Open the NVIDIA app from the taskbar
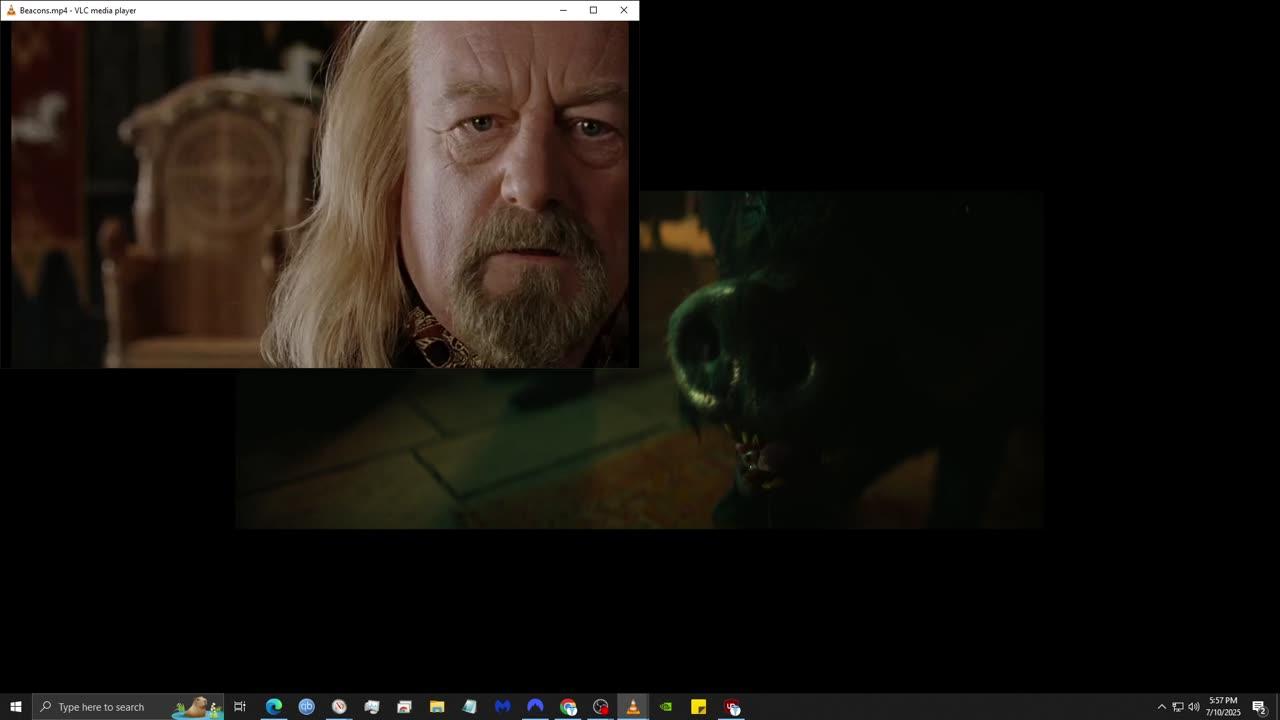This screenshot has width=1280, height=720. tap(666, 707)
